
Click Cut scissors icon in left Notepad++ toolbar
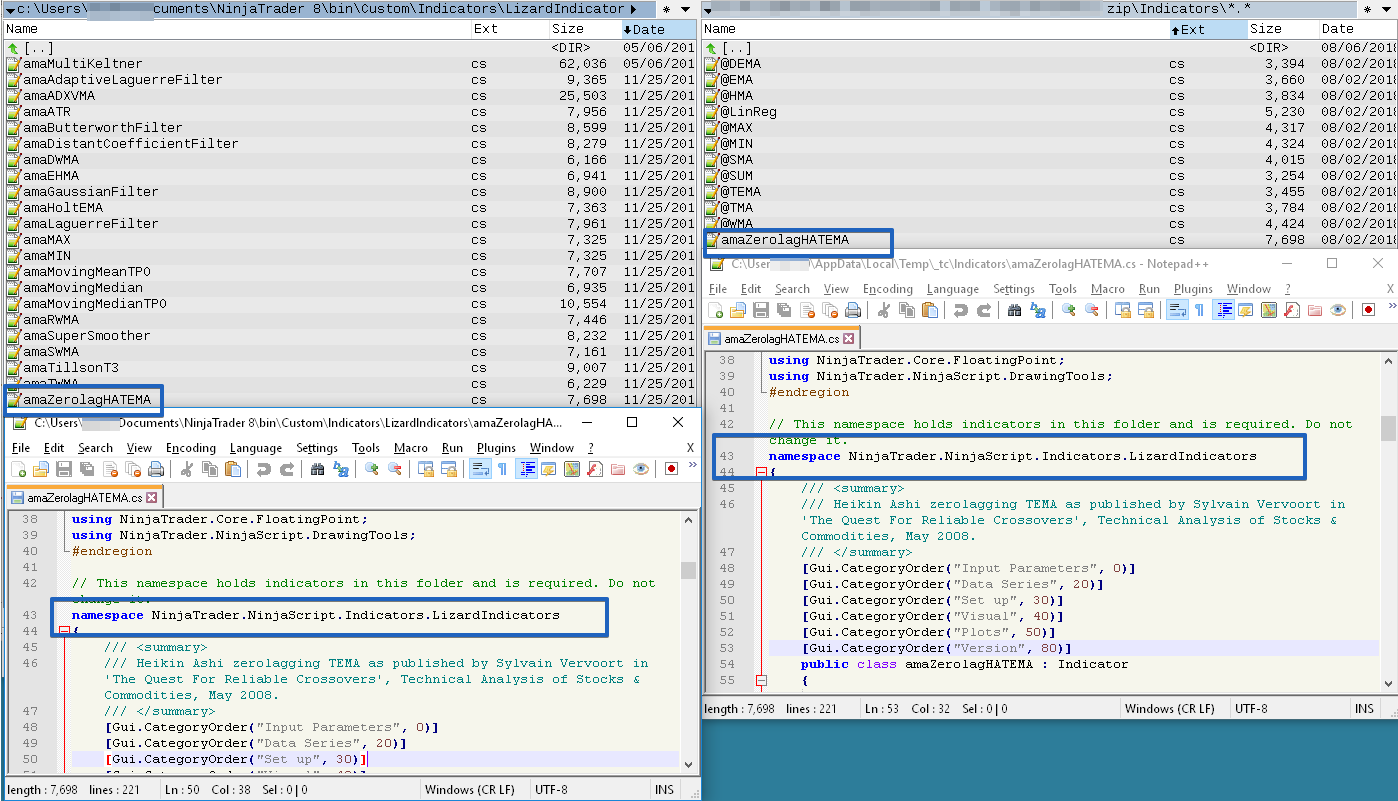pos(186,469)
